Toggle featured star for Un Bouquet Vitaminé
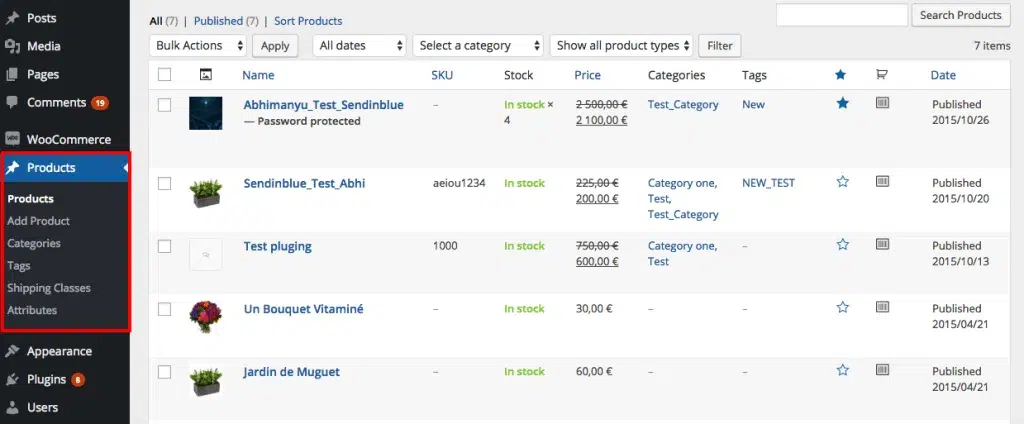 (842, 308)
